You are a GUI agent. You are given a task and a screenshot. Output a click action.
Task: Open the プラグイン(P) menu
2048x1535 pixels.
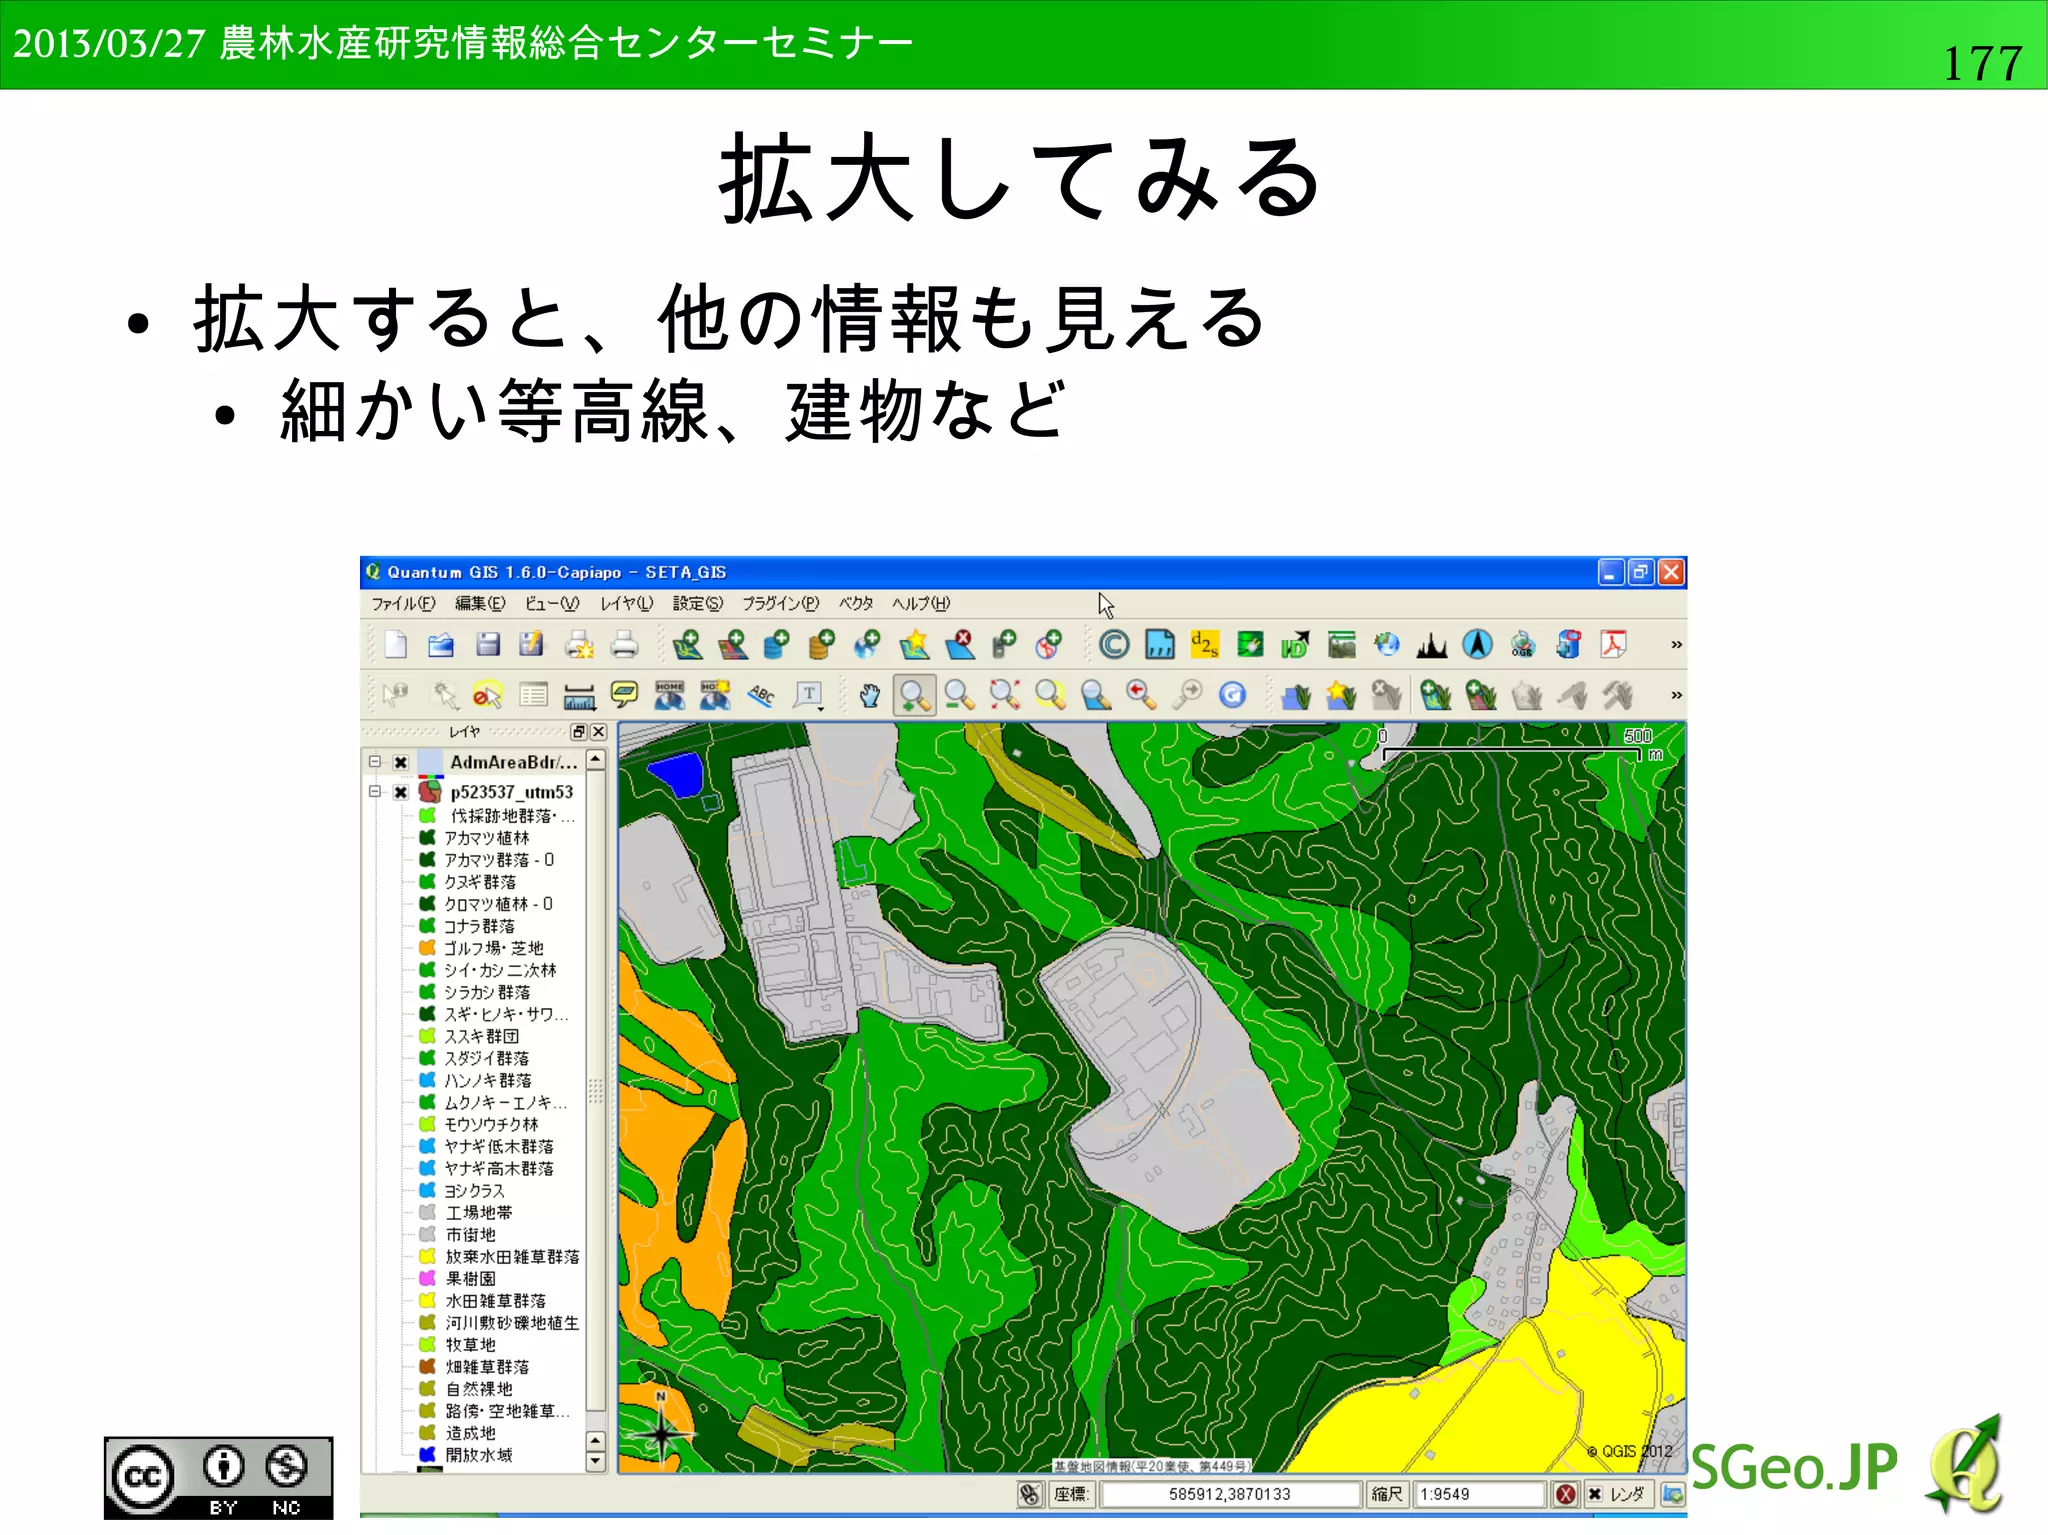pyautogui.click(x=780, y=603)
